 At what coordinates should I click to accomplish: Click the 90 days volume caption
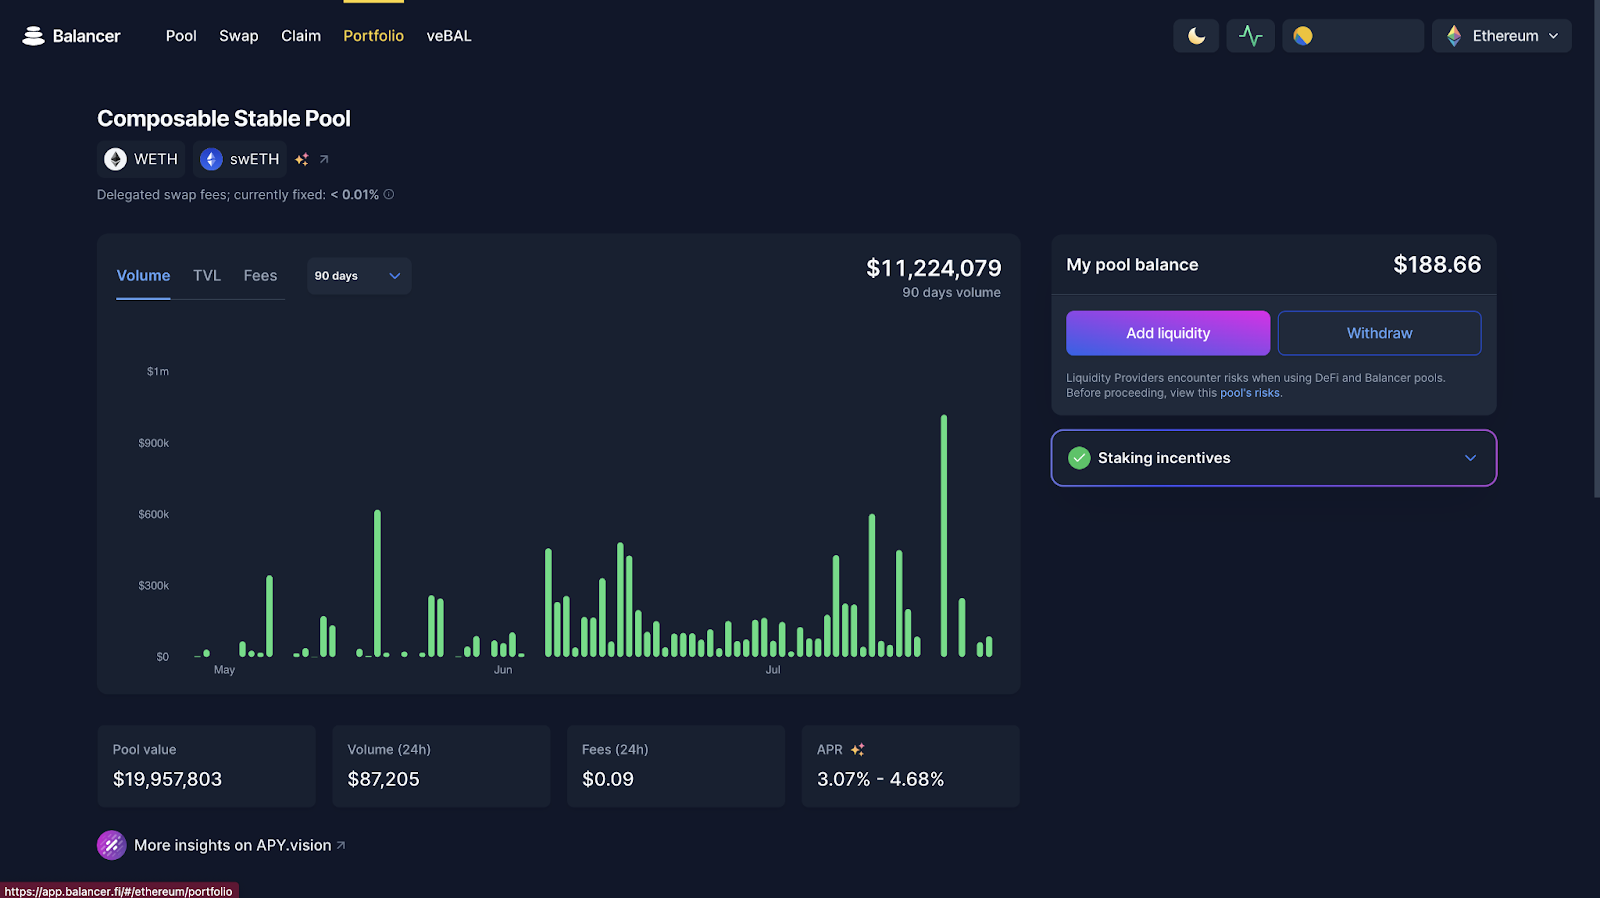(951, 292)
